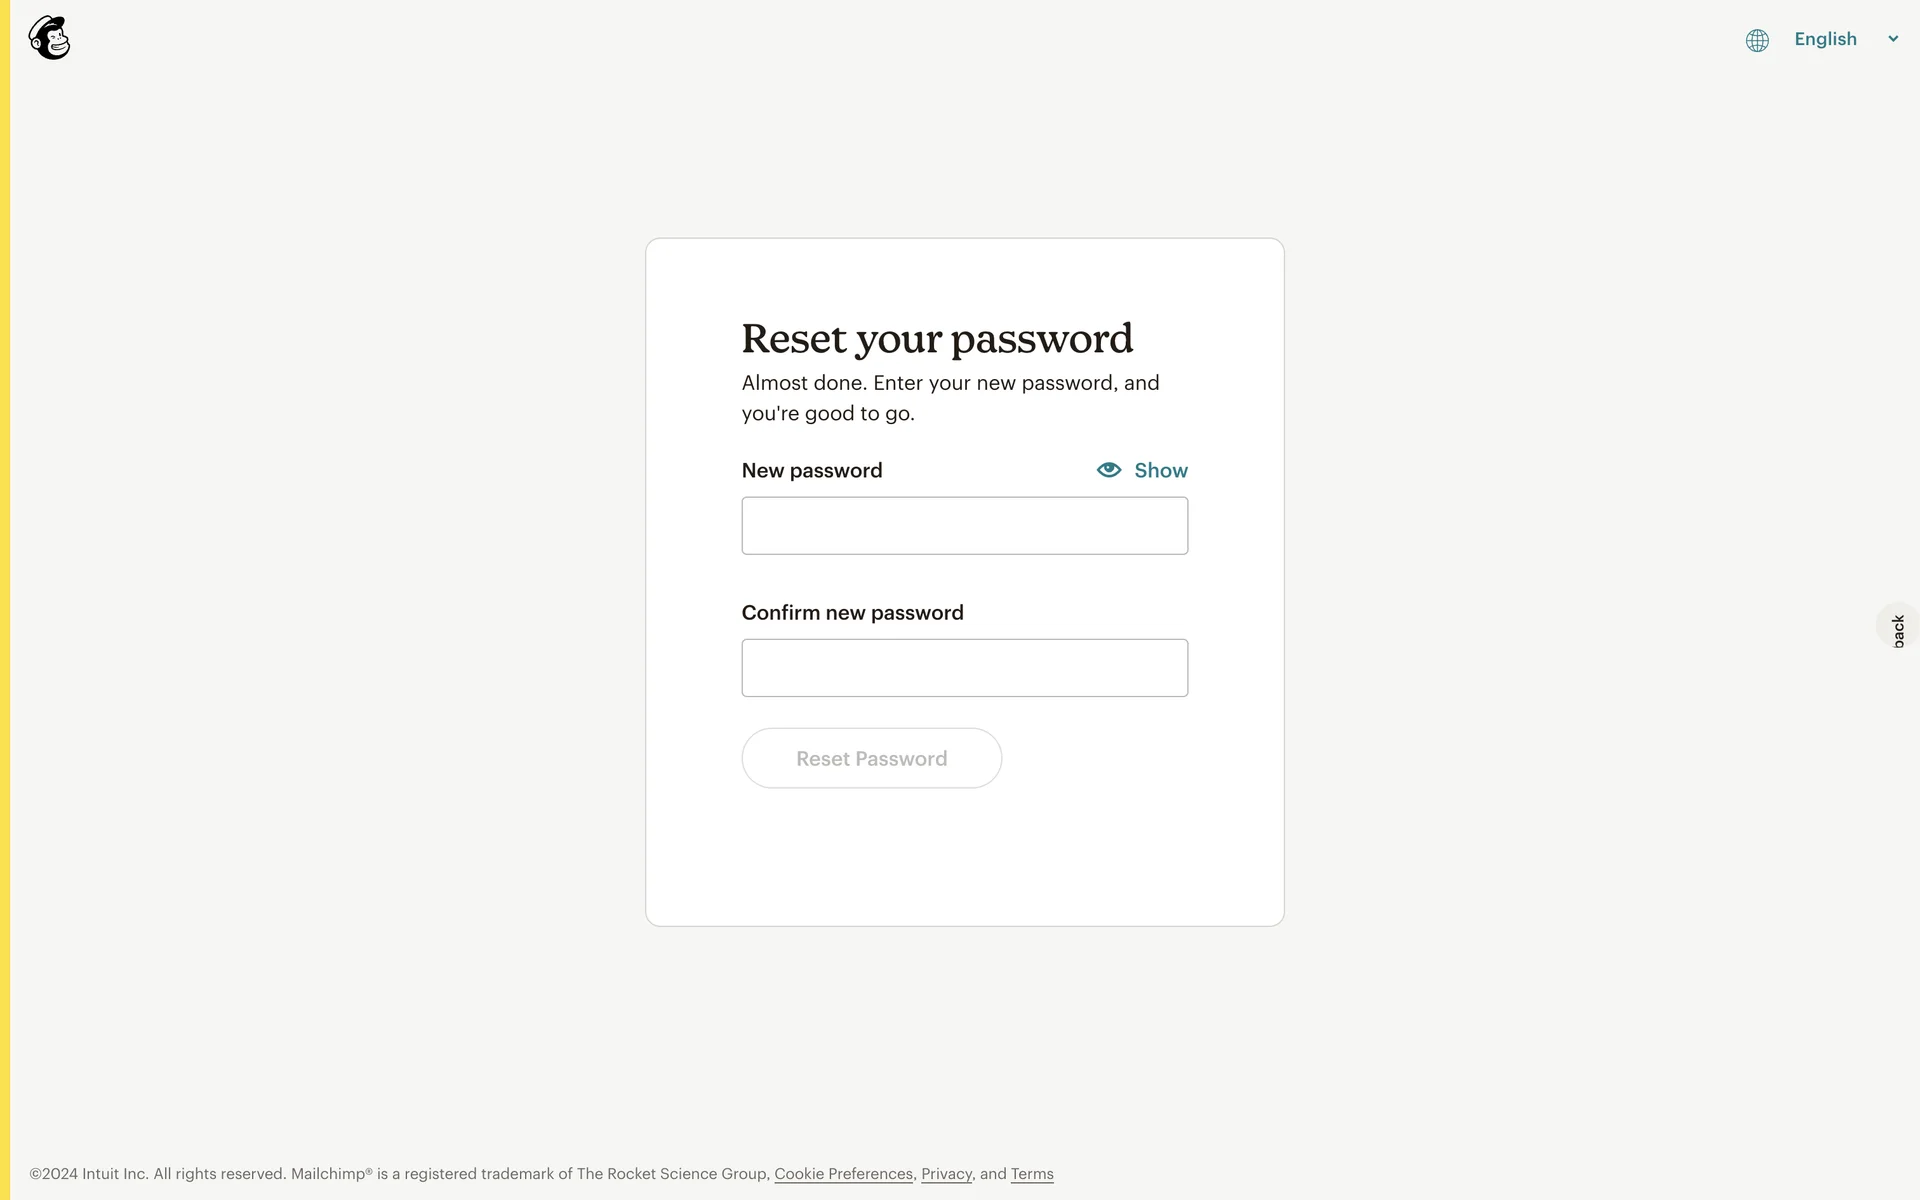Click the "New password" field label
The height and width of the screenshot is (1200, 1920).
click(x=812, y=471)
